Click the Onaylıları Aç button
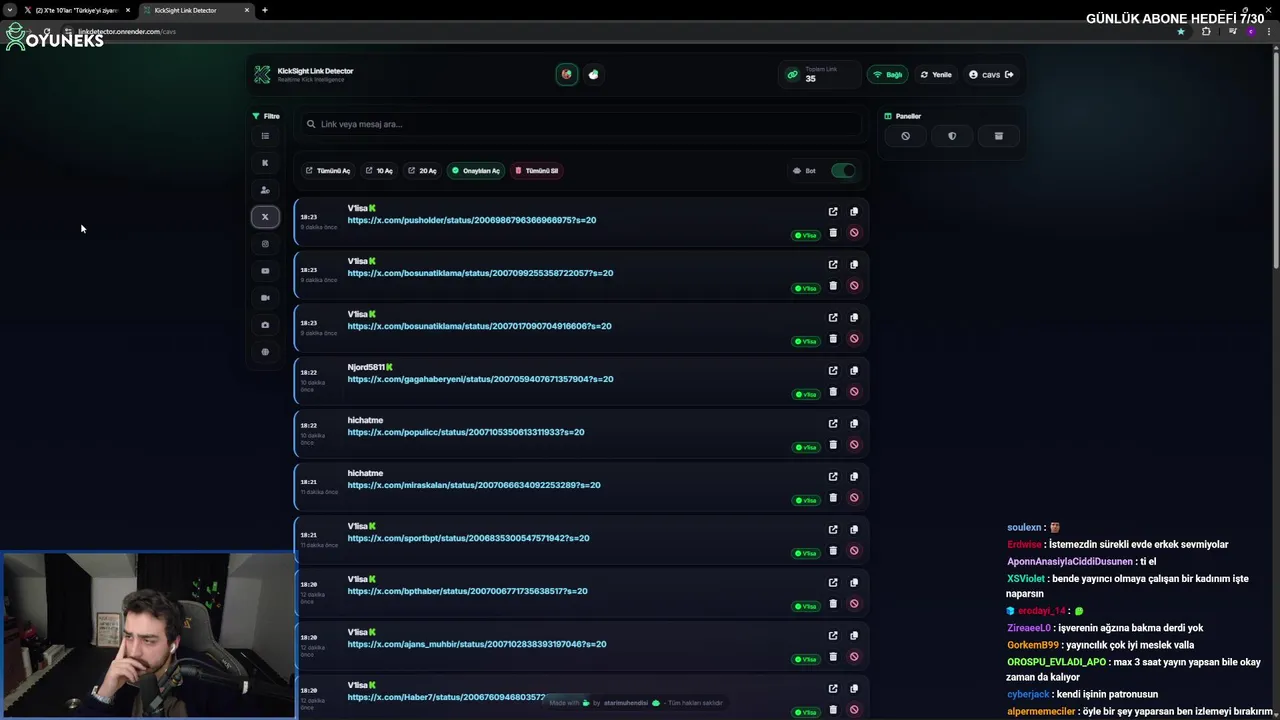Image resolution: width=1280 pixels, height=720 pixels. click(476, 171)
